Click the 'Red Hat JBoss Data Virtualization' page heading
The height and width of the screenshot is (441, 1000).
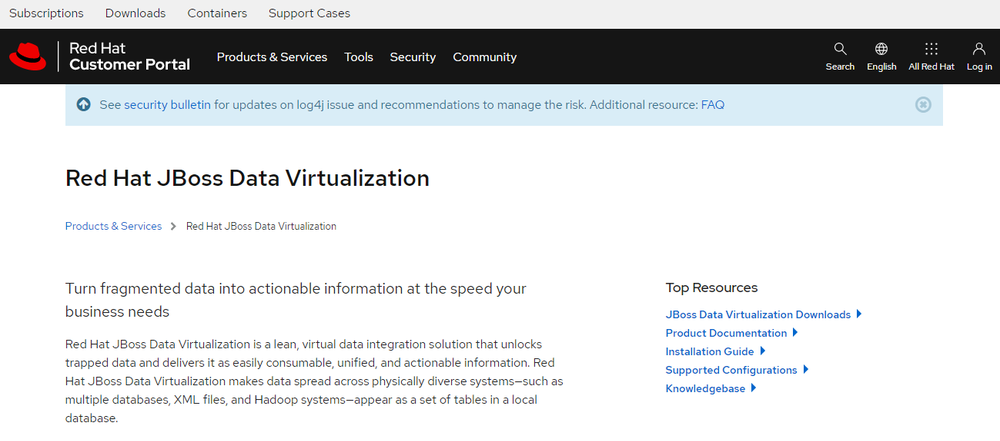coord(247,178)
